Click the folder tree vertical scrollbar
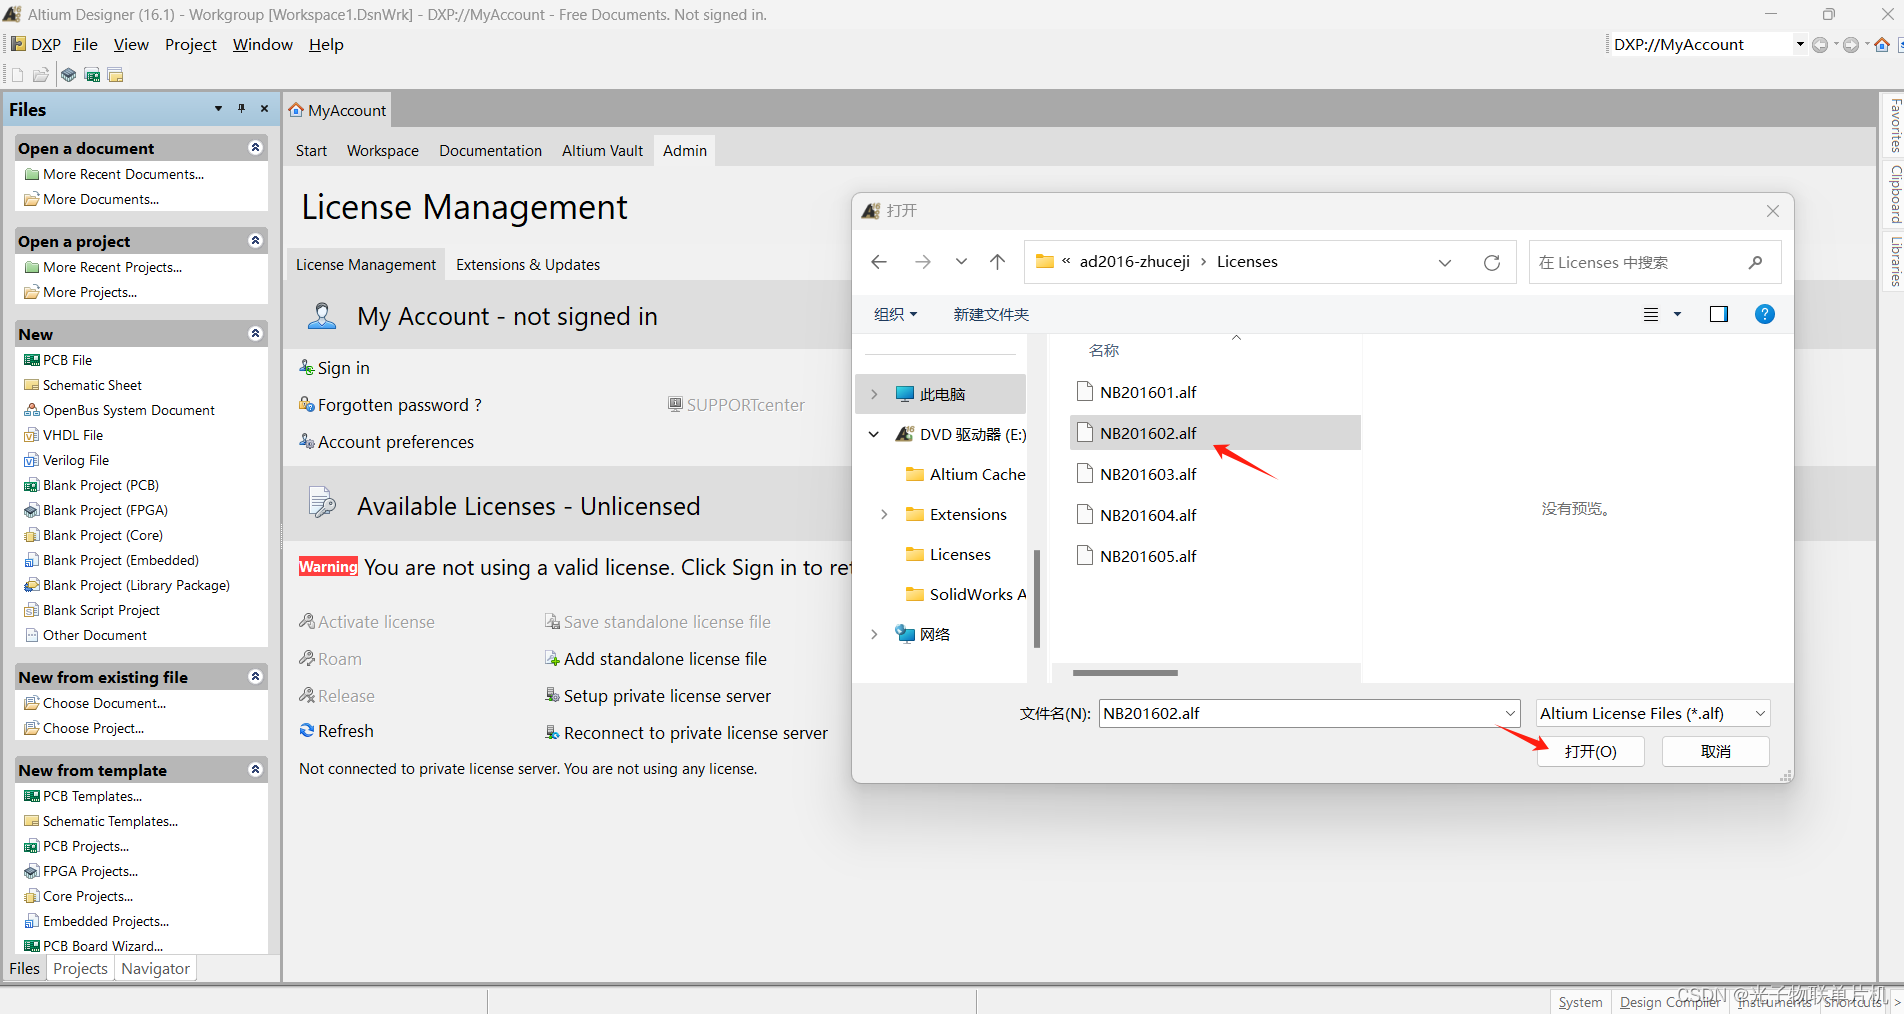 point(1037,598)
